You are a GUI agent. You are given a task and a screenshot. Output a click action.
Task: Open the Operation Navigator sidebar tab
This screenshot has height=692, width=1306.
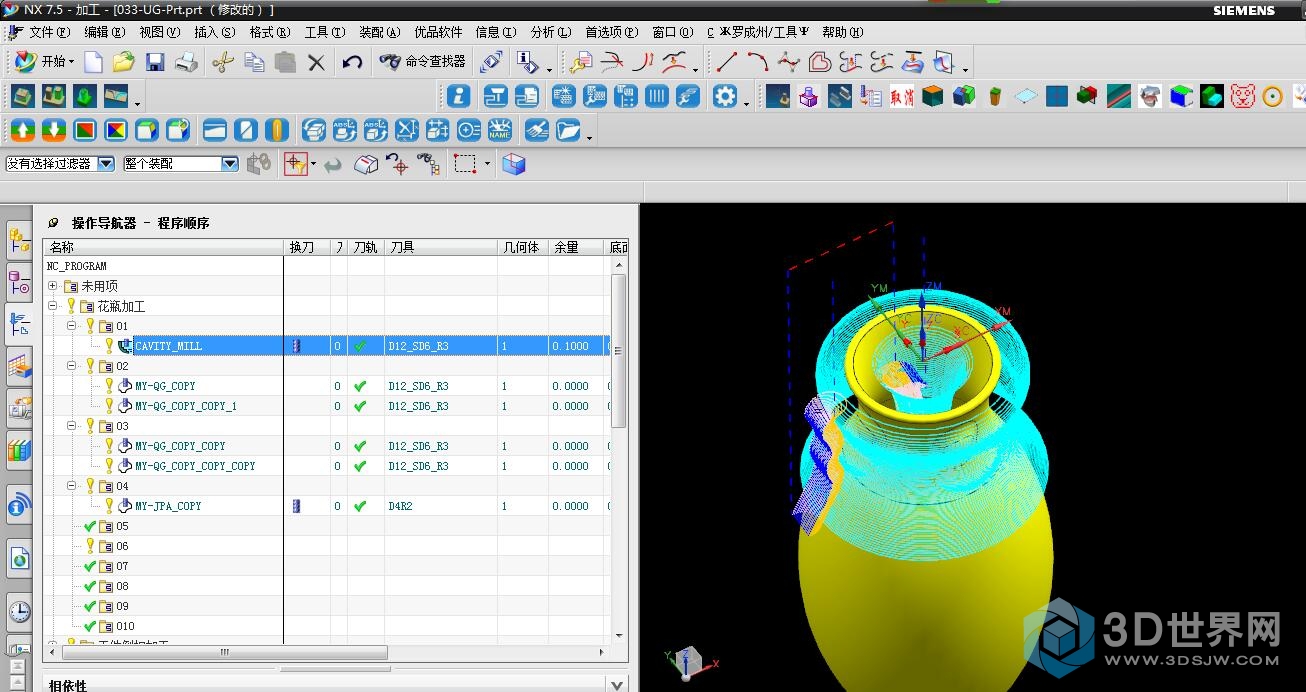[19, 323]
